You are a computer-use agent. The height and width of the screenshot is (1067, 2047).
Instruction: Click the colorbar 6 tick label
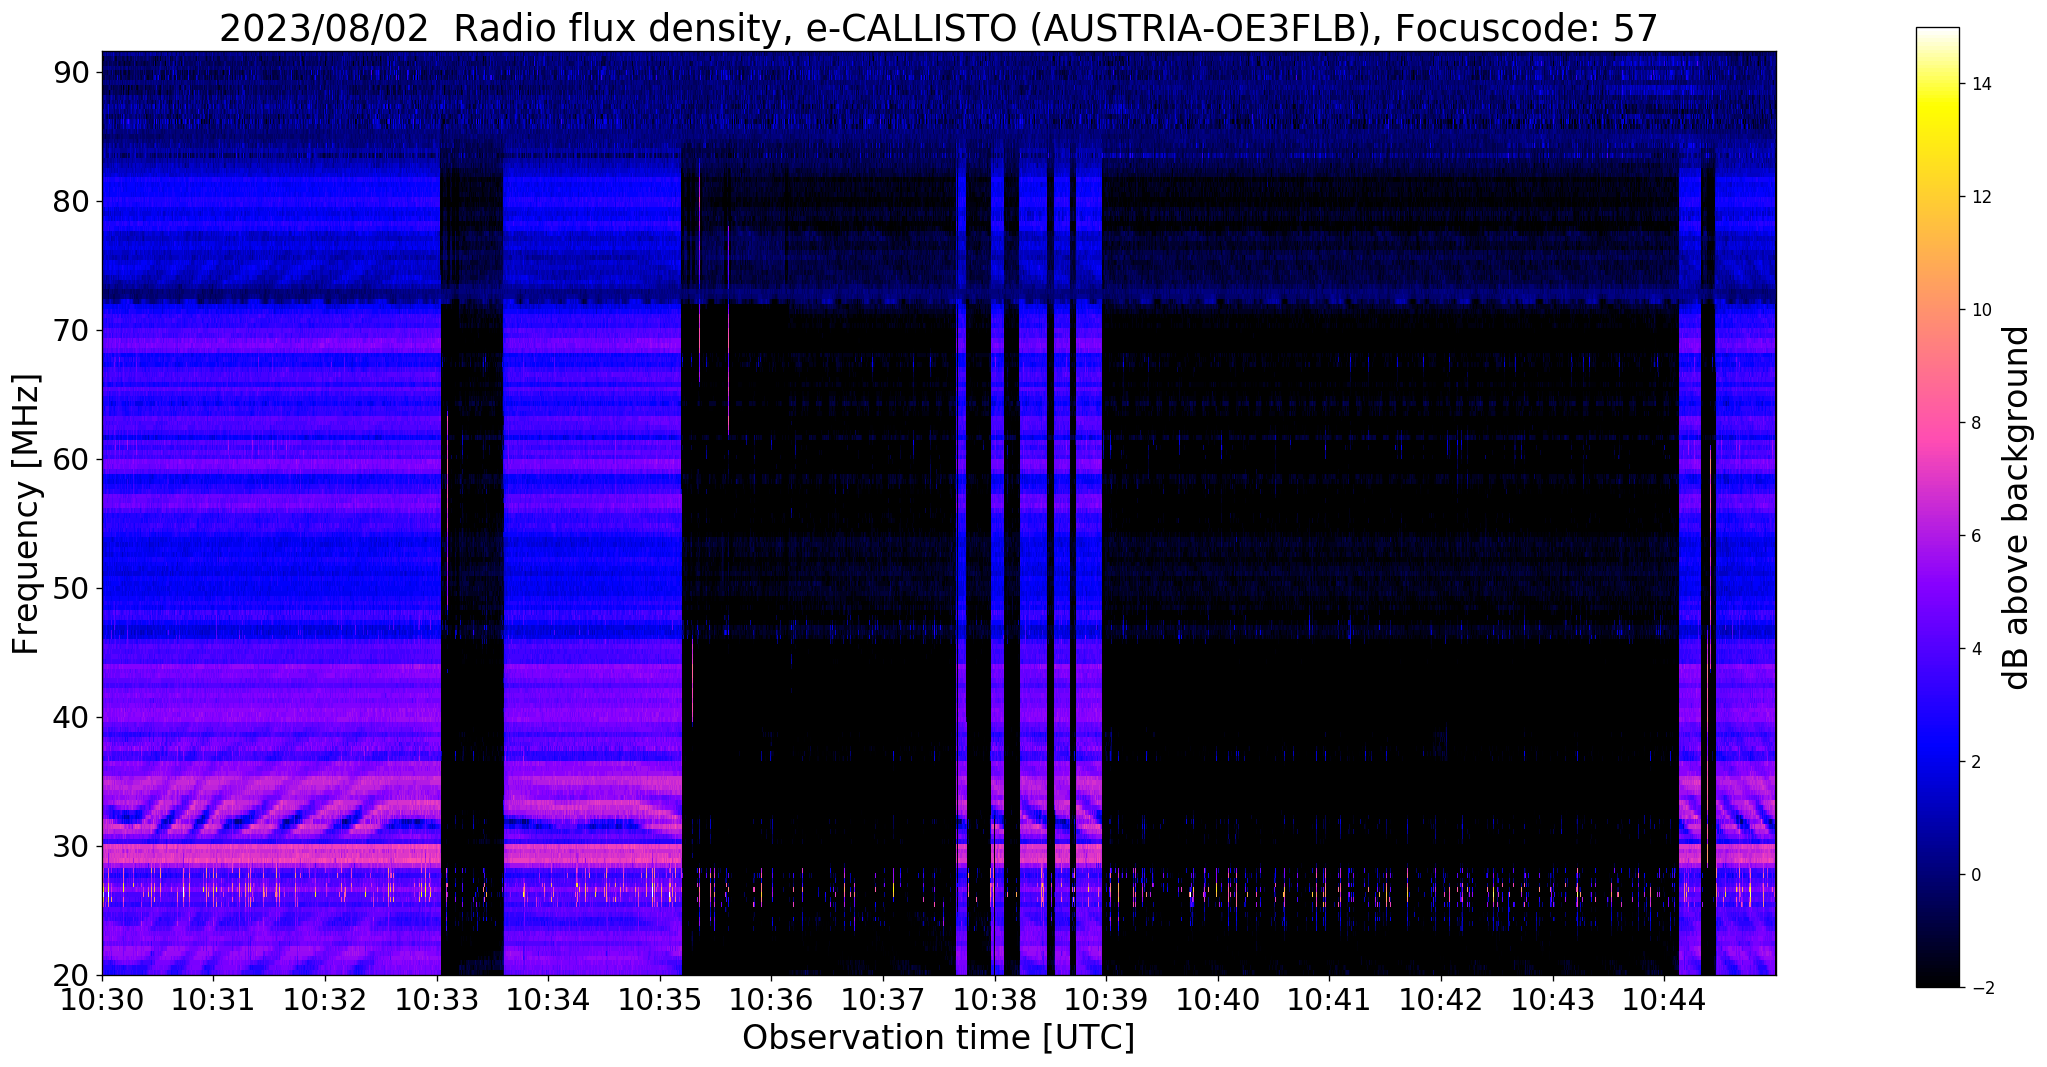pos(1974,536)
